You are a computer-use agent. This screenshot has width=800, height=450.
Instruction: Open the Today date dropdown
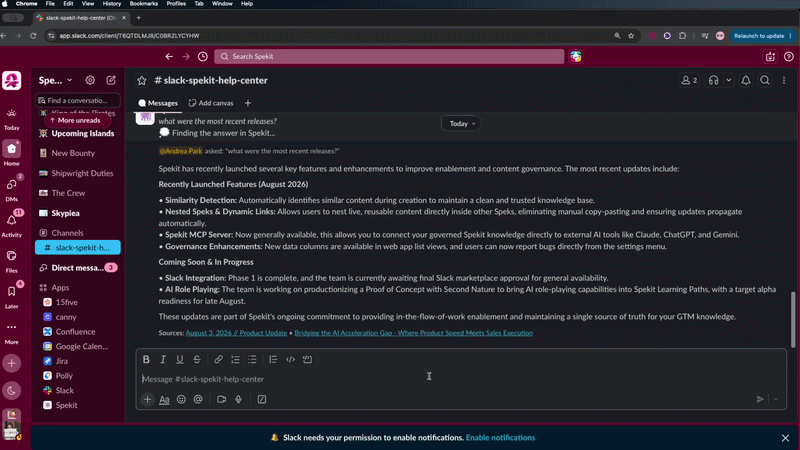point(461,123)
